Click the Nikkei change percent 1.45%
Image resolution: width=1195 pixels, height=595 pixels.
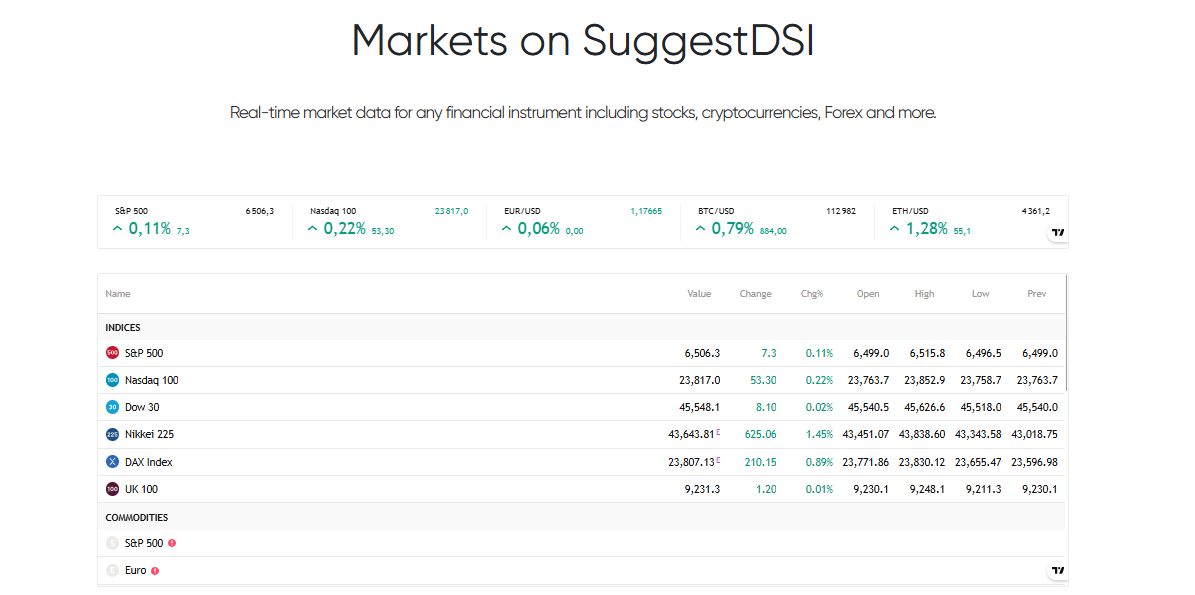point(819,434)
